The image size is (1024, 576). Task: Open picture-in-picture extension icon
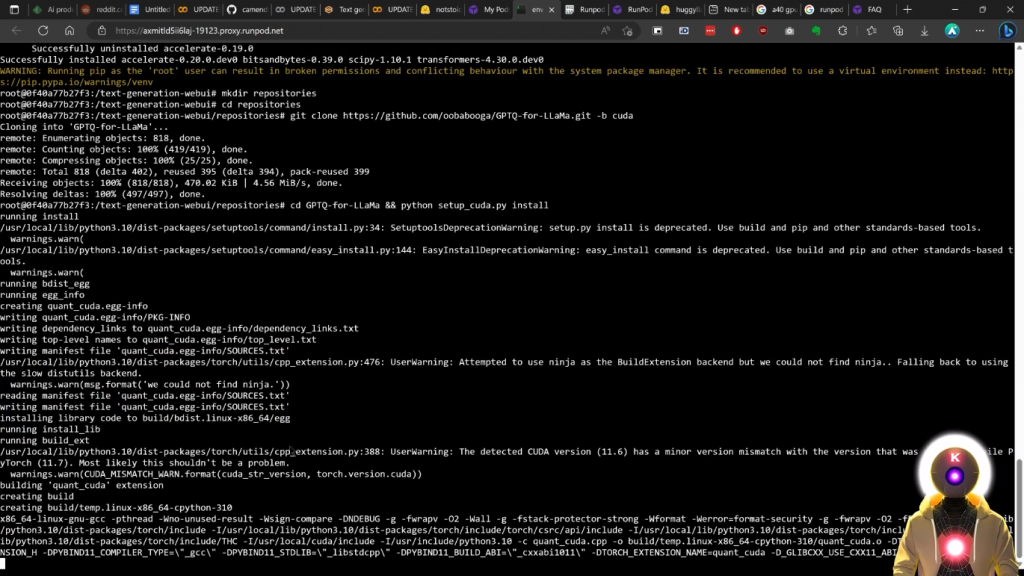click(658, 31)
